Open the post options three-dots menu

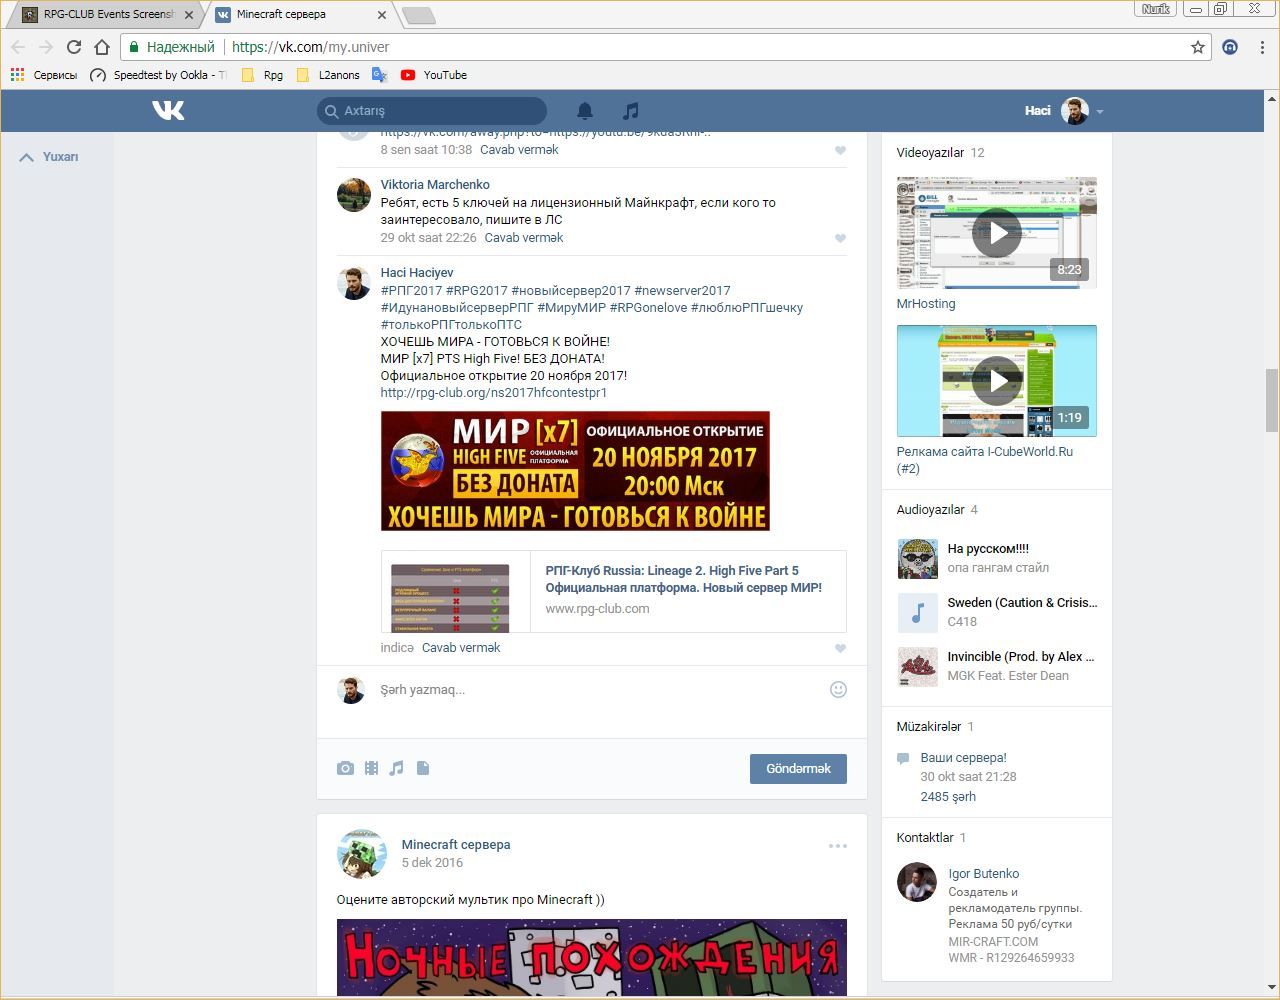838,846
